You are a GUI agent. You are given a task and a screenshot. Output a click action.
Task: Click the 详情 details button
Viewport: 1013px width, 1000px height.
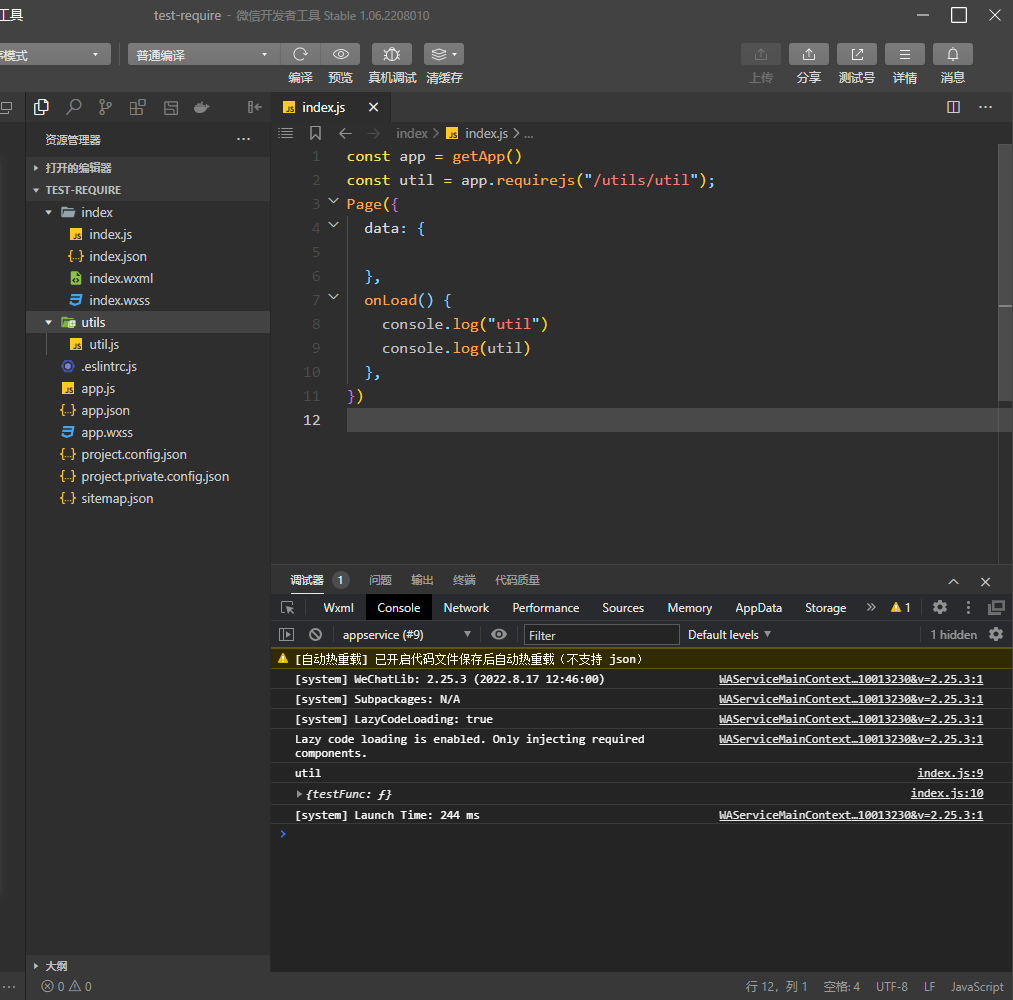(x=905, y=55)
